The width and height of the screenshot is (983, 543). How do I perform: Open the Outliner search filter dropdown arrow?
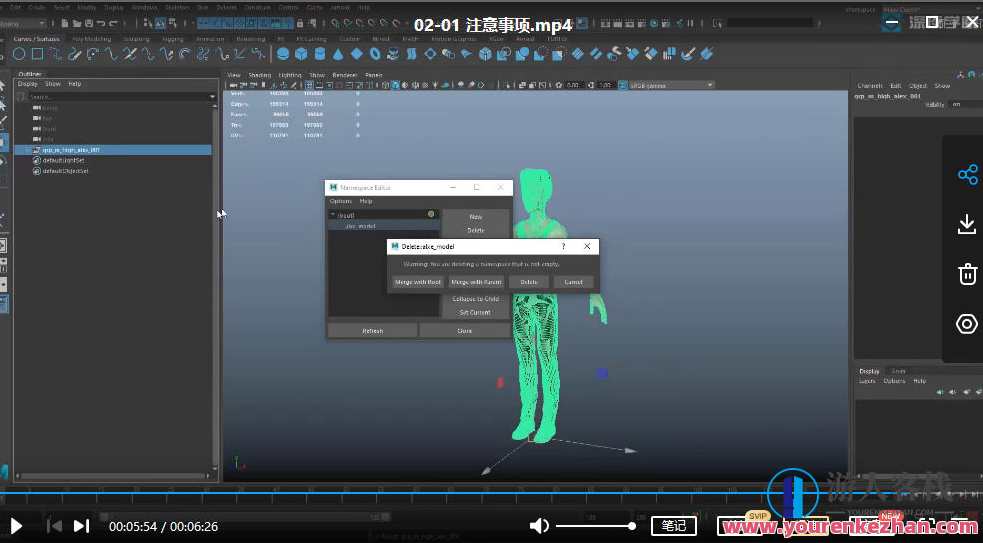[x=212, y=97]
